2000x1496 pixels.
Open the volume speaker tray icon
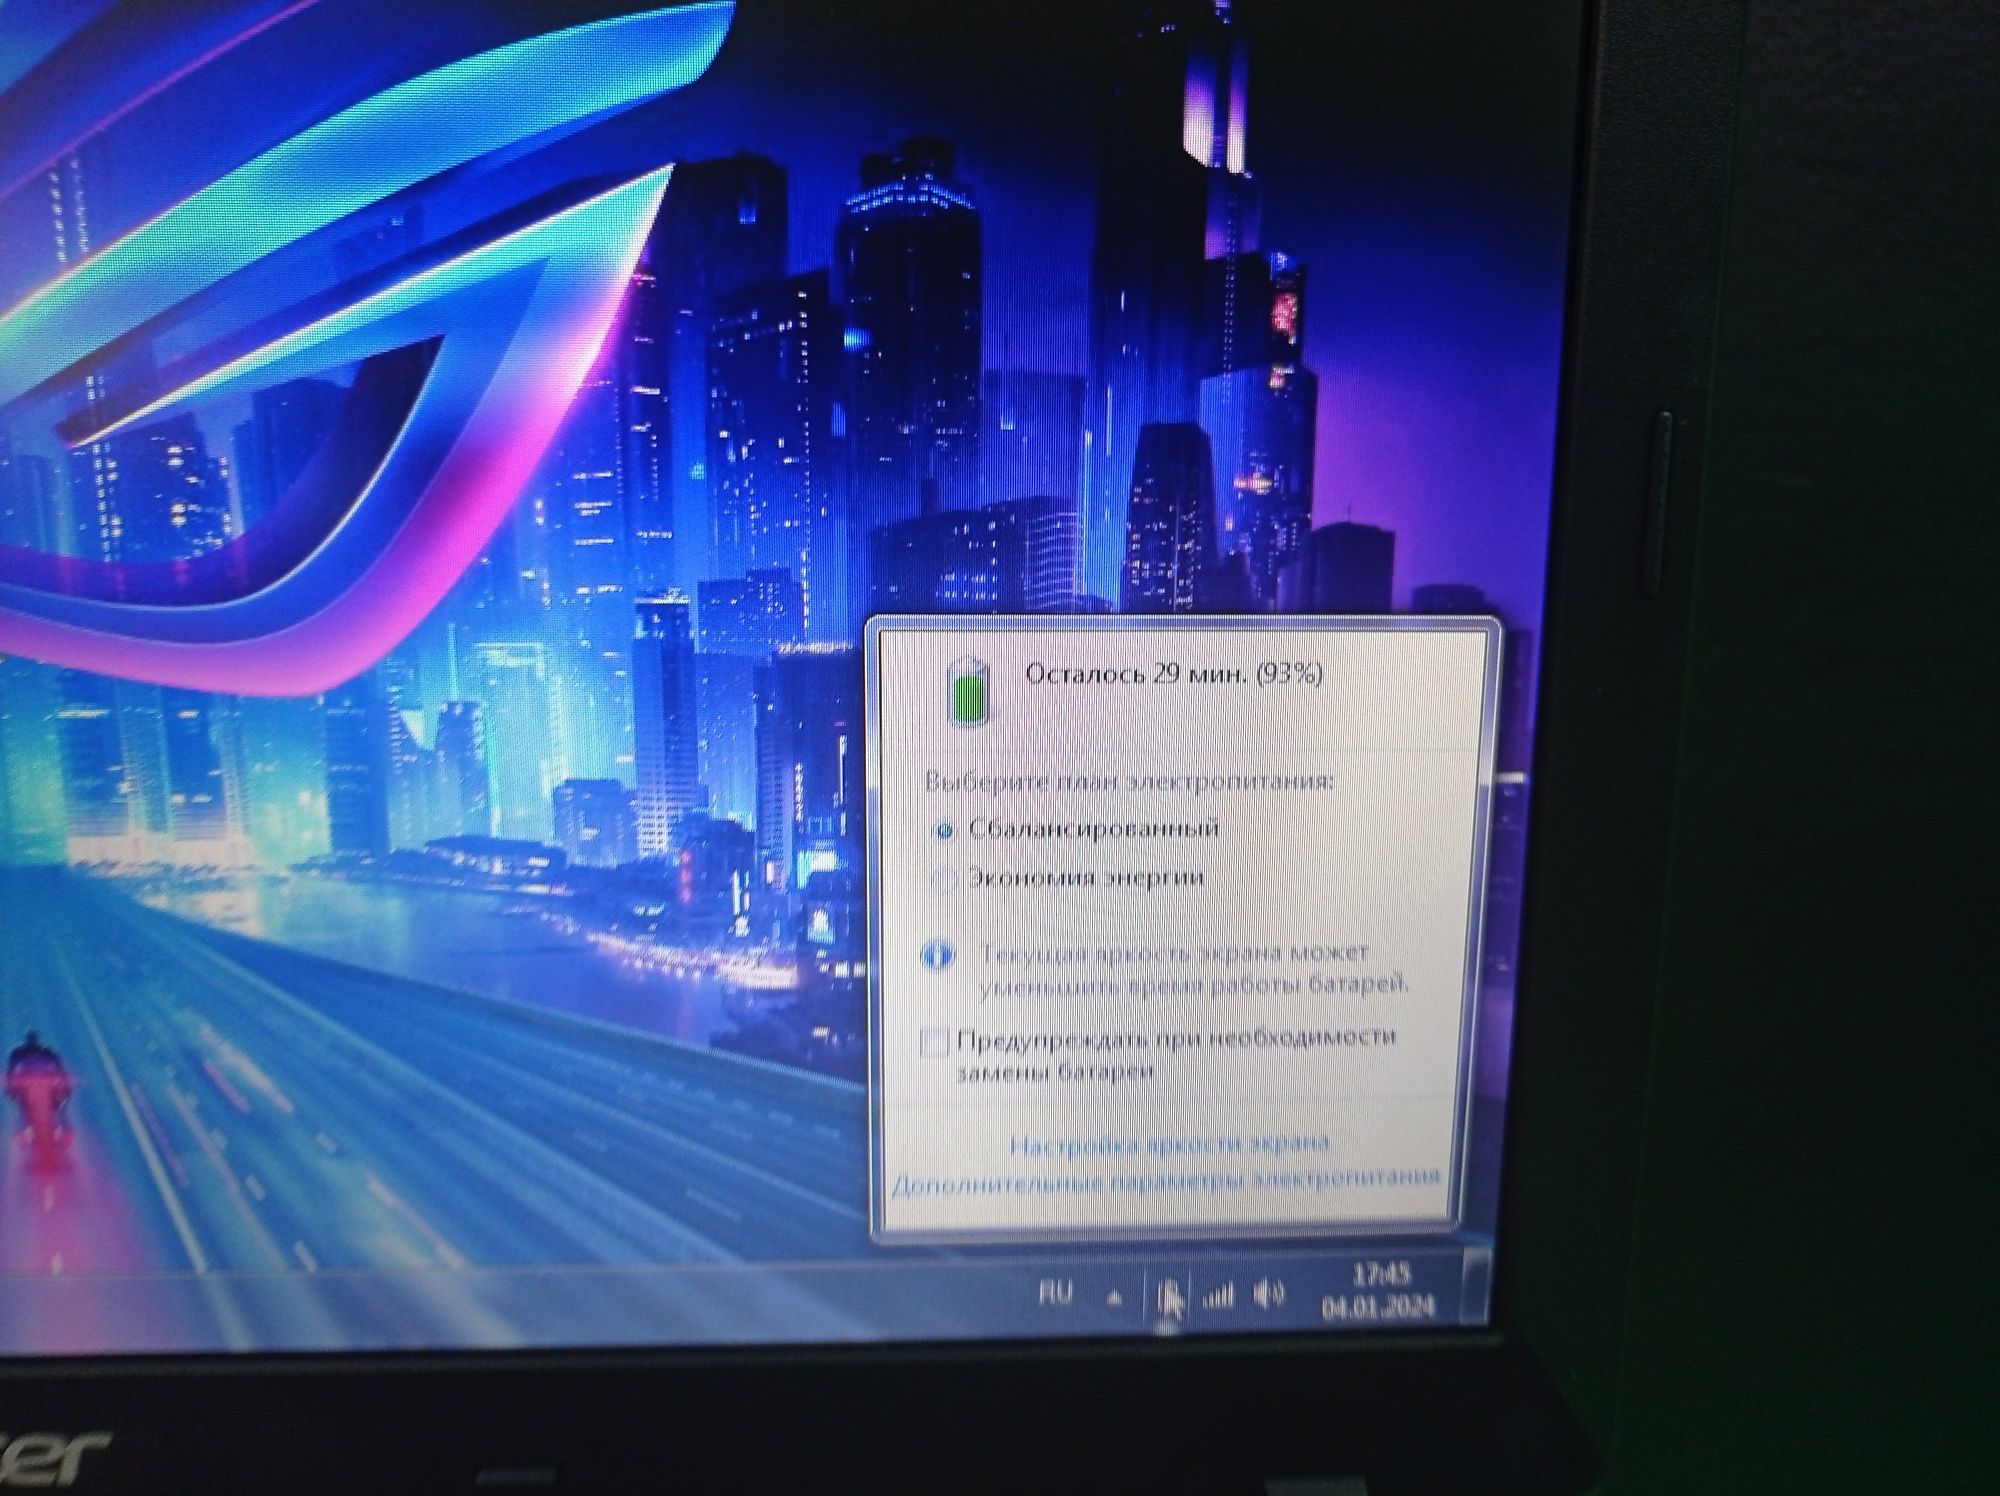1268,1296
